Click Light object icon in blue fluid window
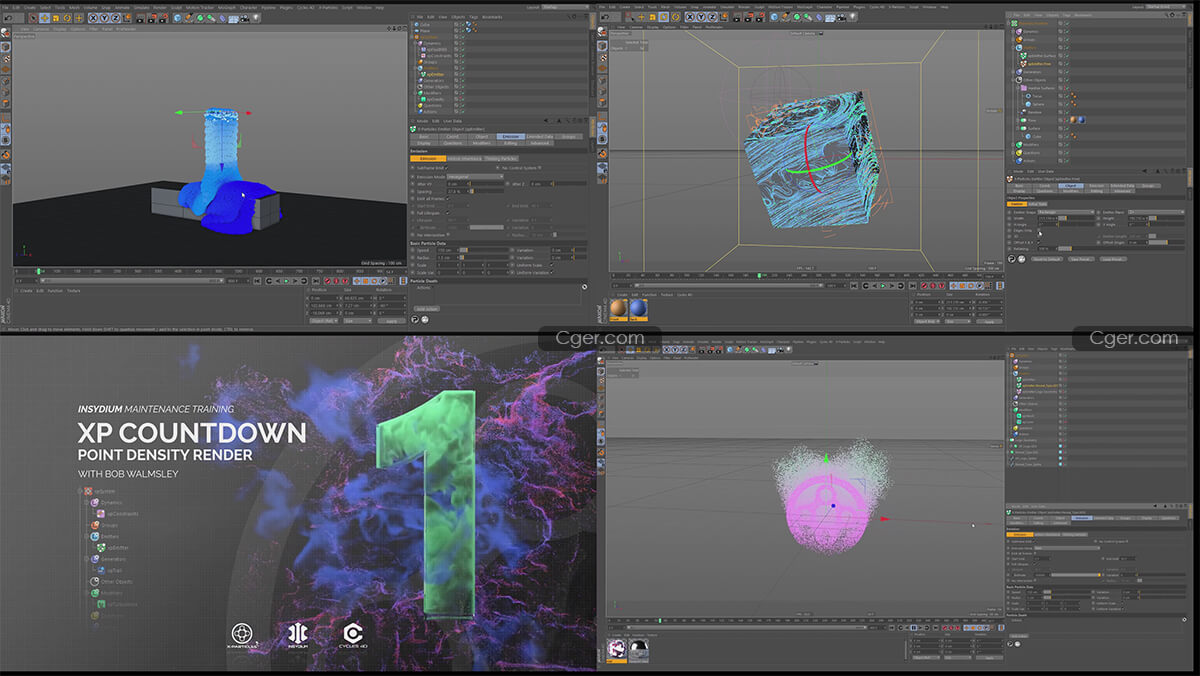This screenshot has width=1200, height=676. point(255,18)
